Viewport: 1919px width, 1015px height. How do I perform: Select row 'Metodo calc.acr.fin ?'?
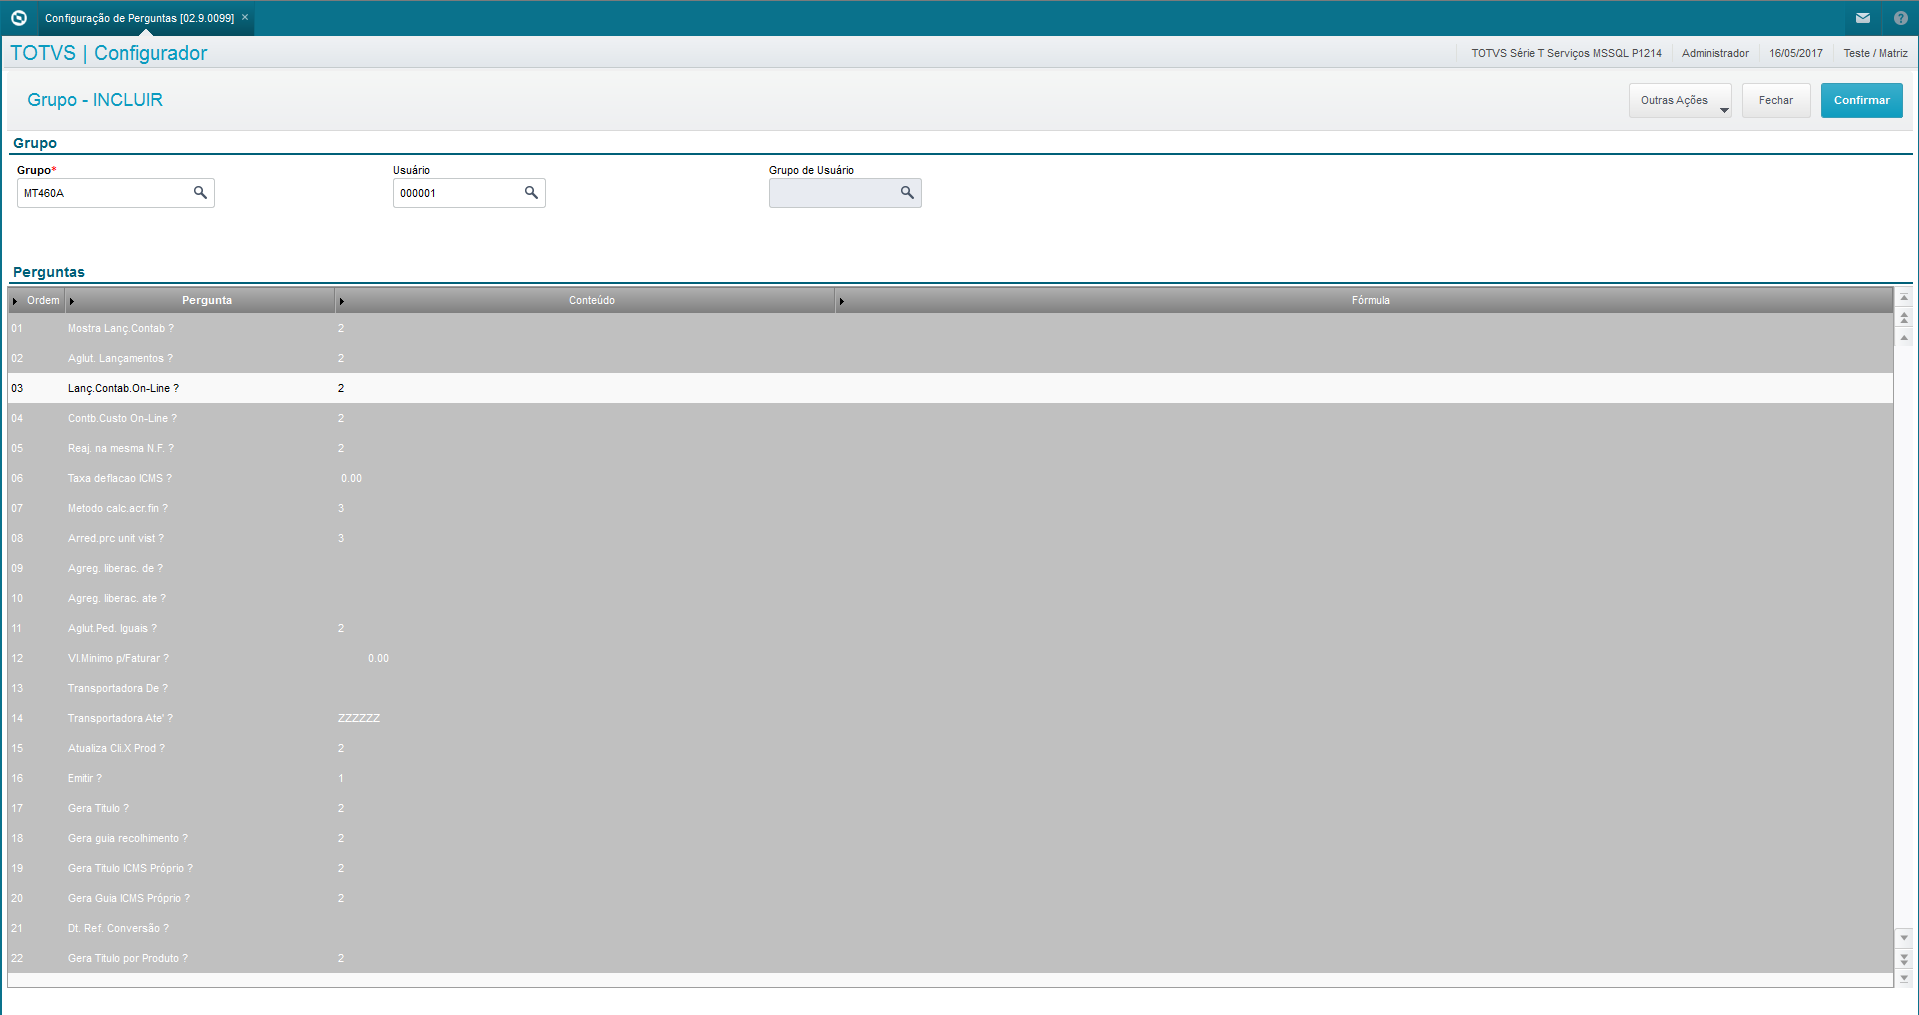[x=950, y=508]
